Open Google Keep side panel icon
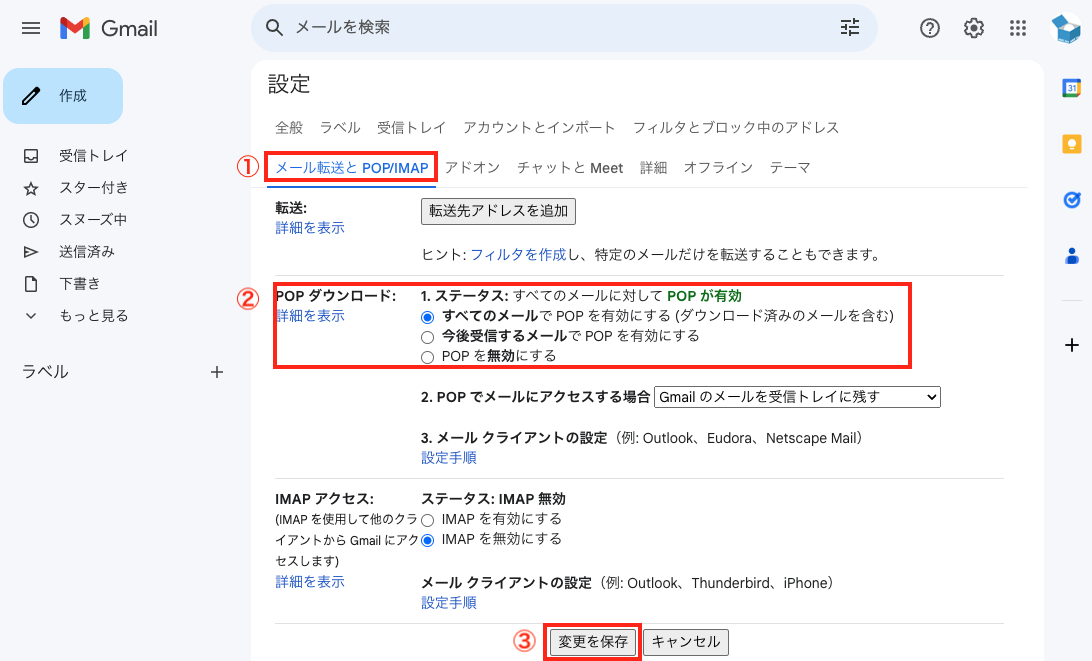 pos(1071,144)
